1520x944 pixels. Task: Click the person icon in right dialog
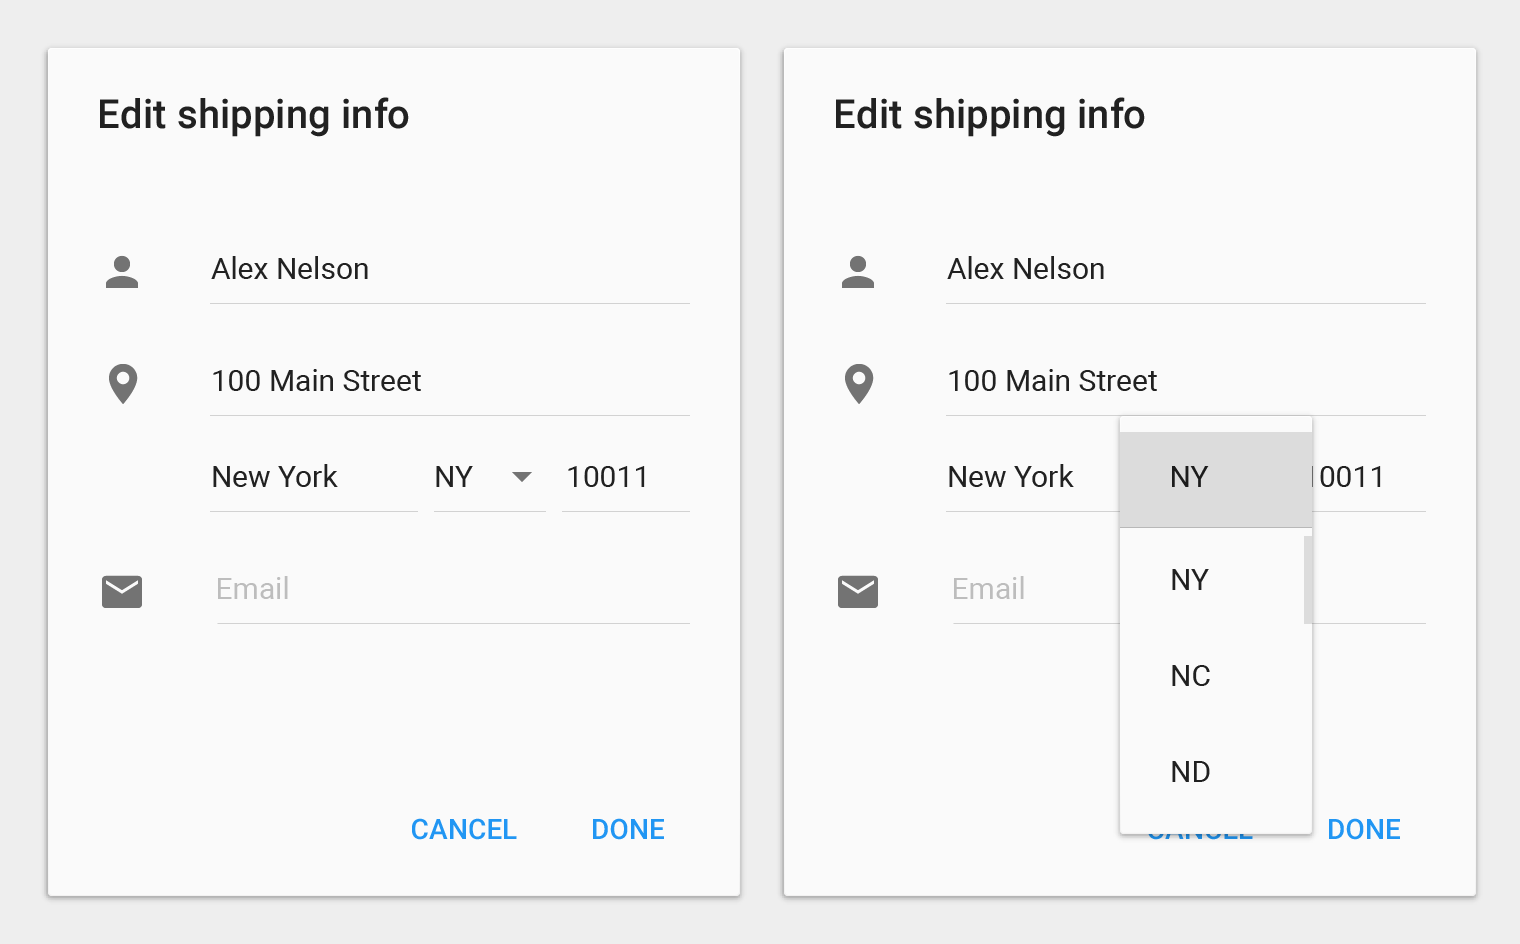click(858, 272)
